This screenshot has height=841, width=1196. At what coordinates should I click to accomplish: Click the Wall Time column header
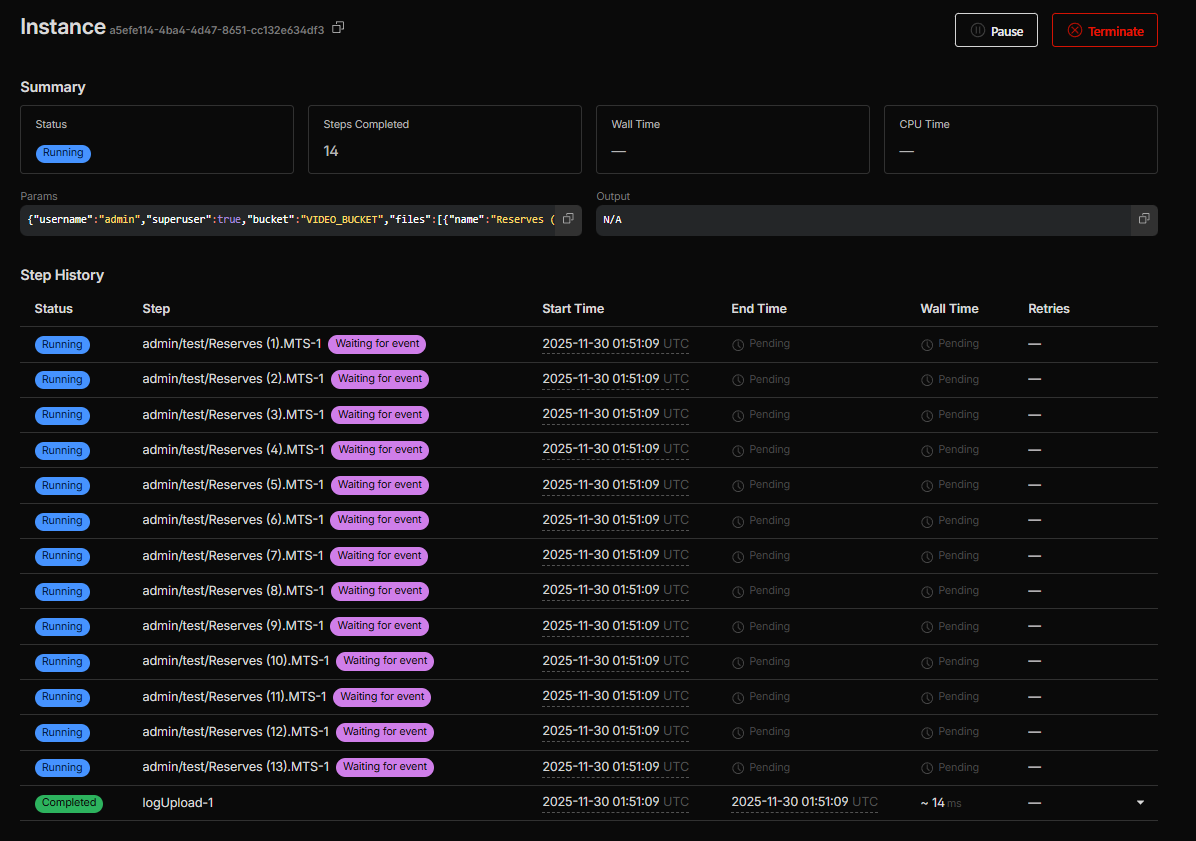click(949, 309)
